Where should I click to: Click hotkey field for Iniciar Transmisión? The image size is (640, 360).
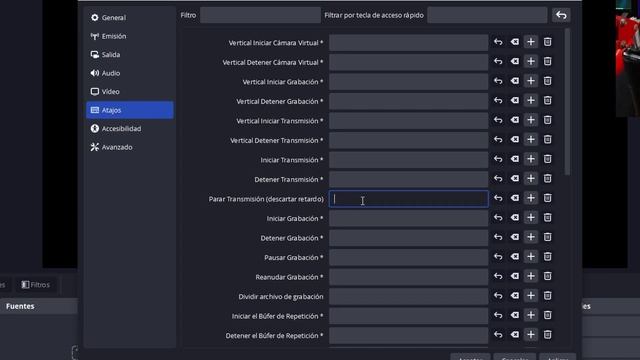click(x=408, y=160)
